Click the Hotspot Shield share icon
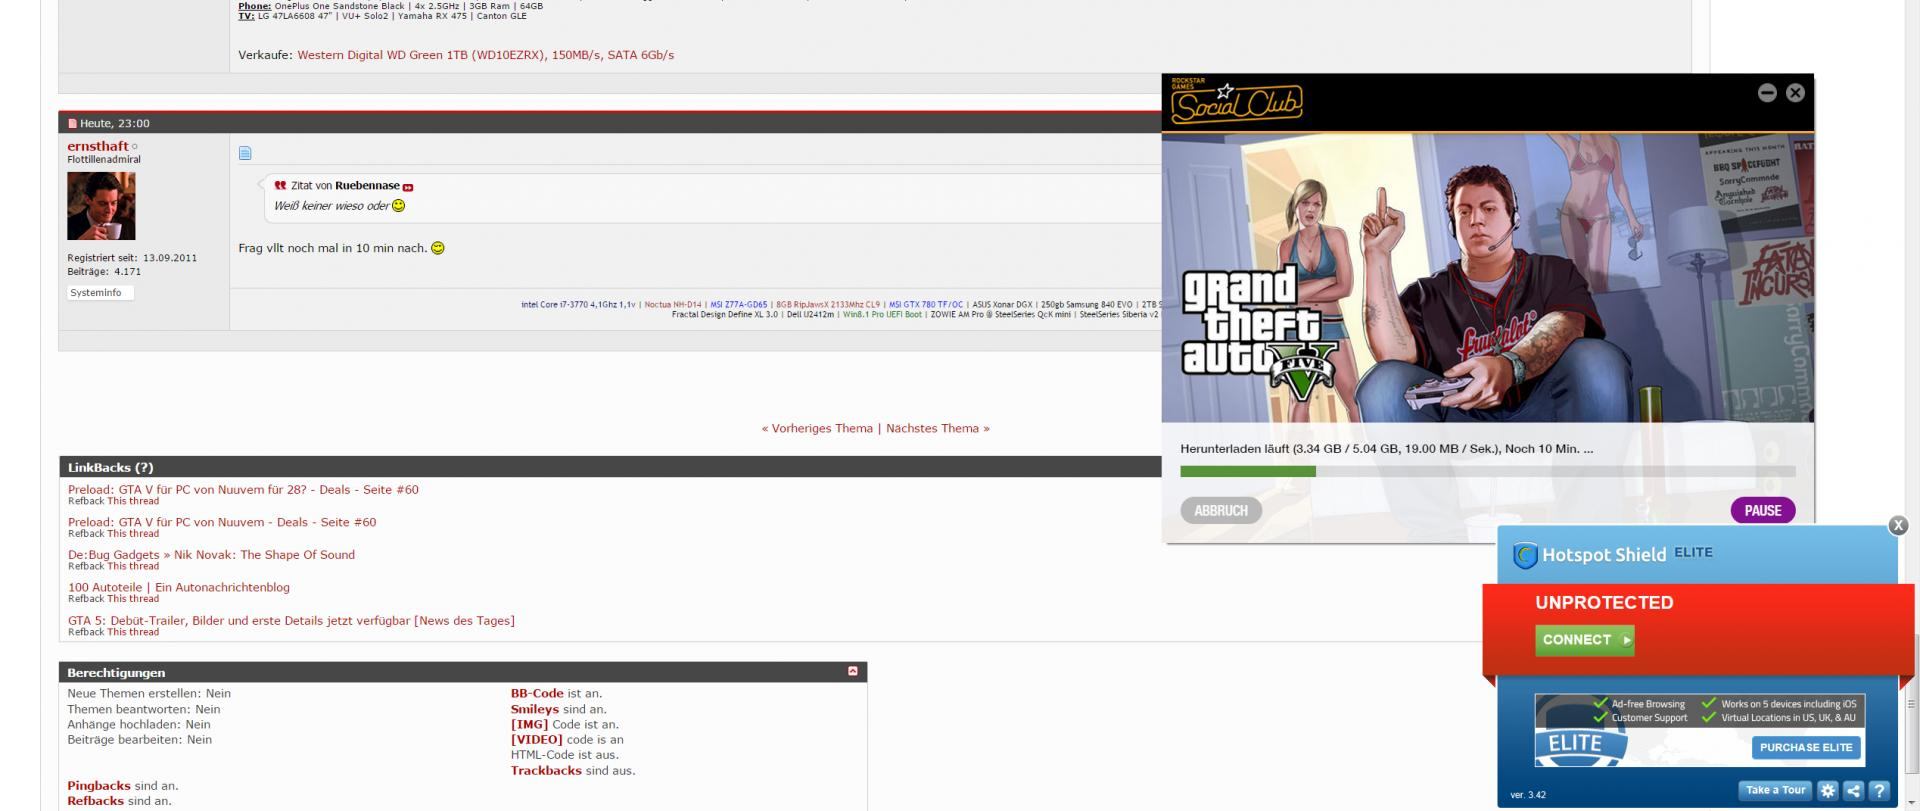 [1853, 790]
